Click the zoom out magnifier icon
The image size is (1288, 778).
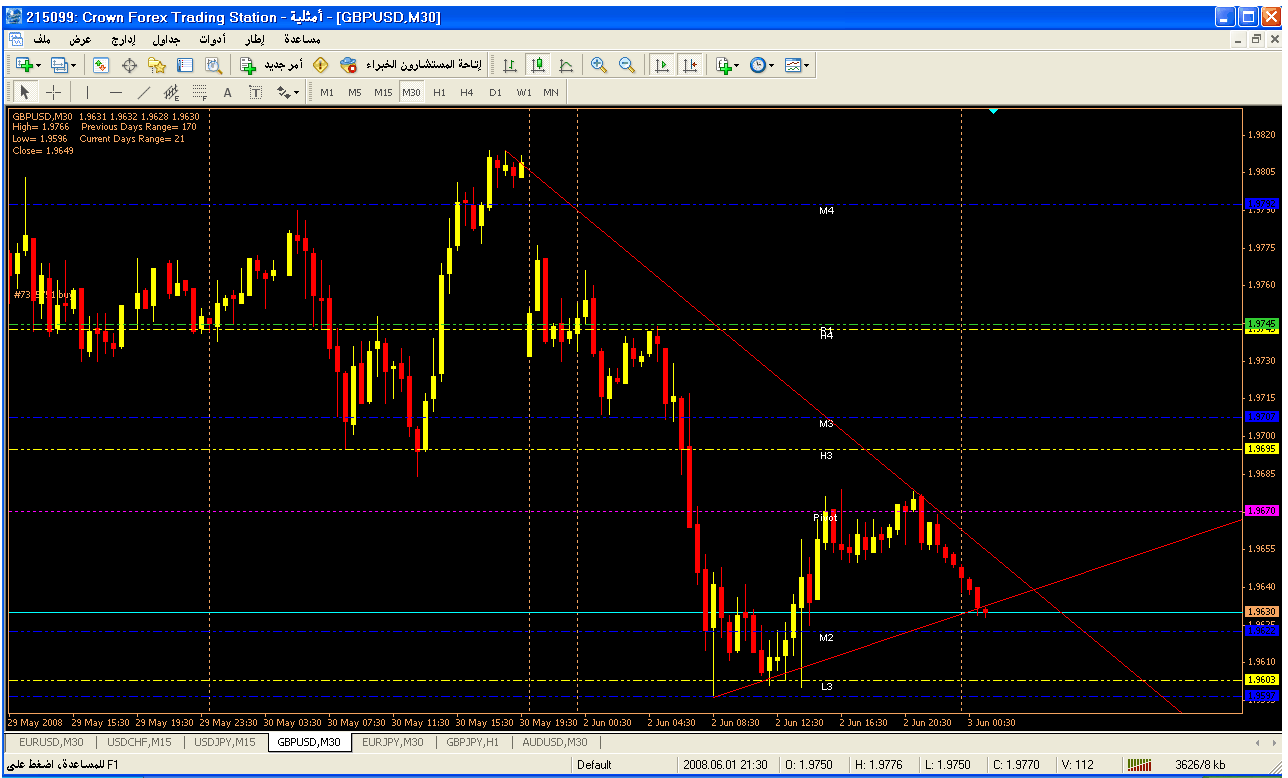[627, 65]
